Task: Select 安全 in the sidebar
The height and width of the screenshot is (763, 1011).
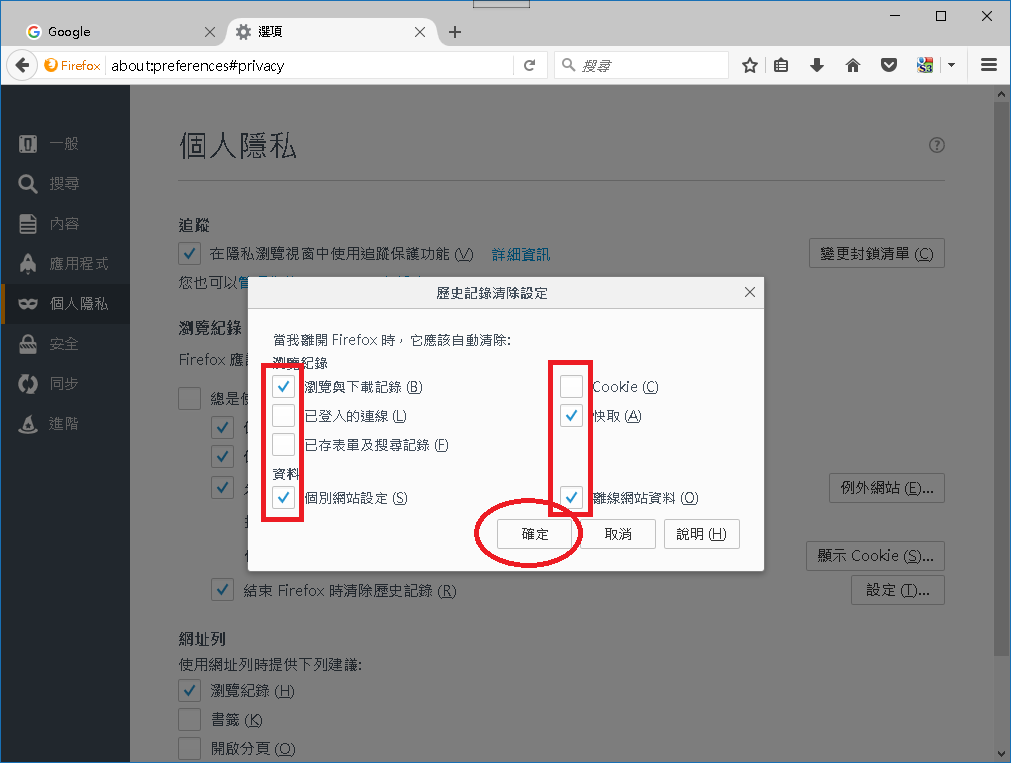Action: [64, 344]
